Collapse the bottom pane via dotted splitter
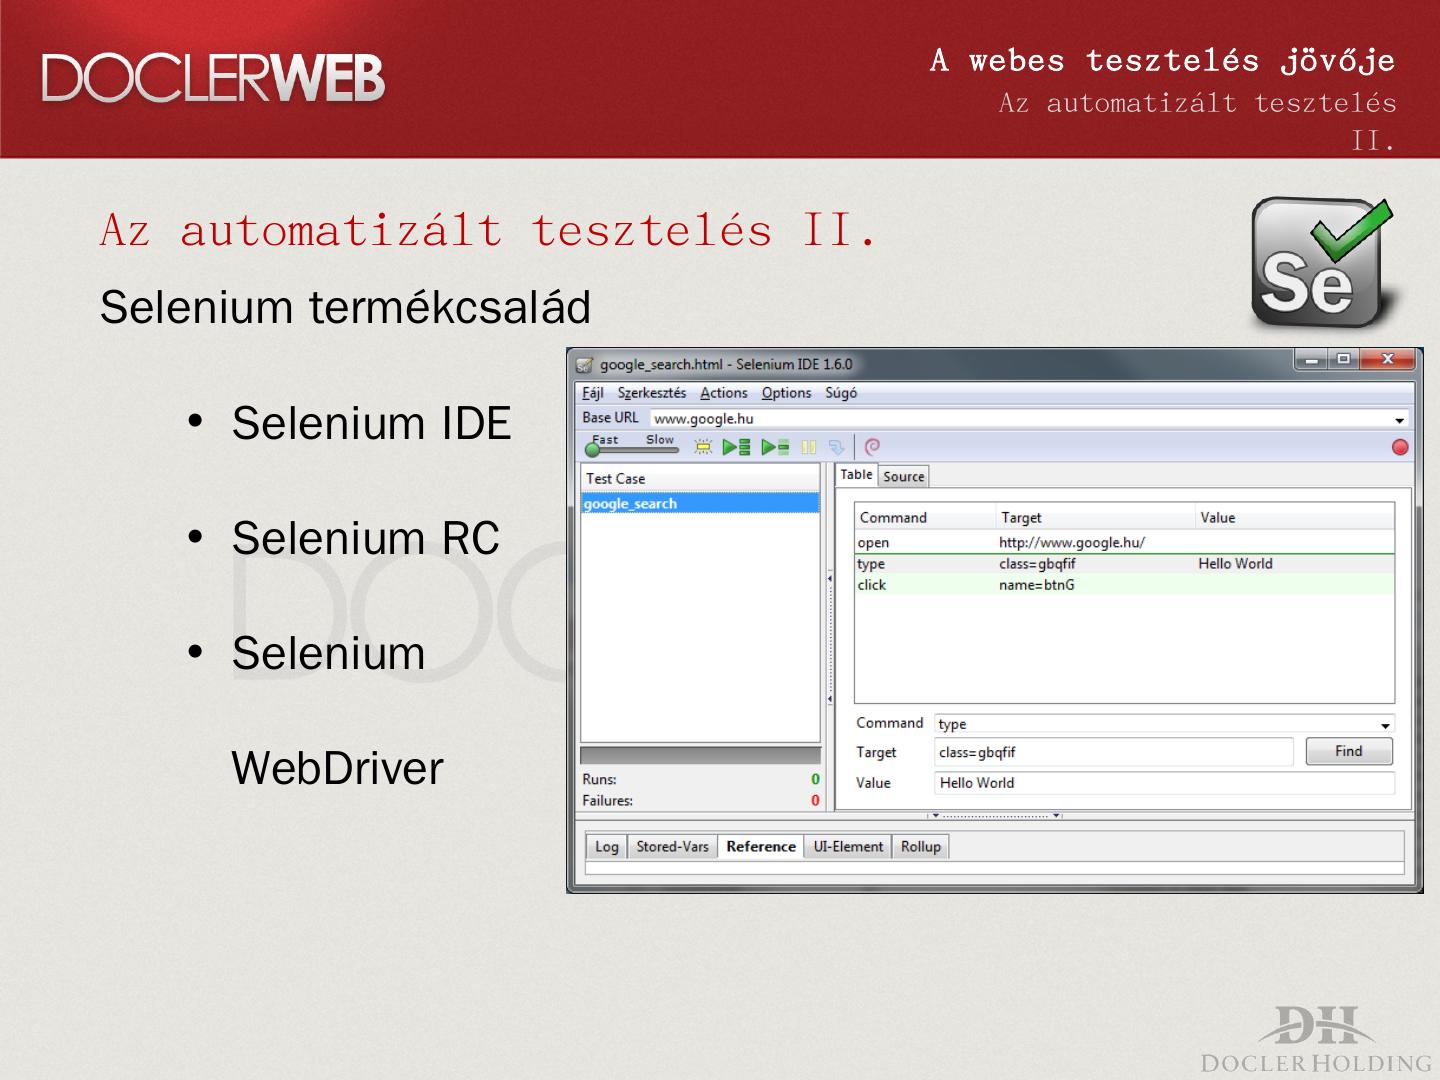This screenshot has height=1080, width=1440. tap(995, 816)
